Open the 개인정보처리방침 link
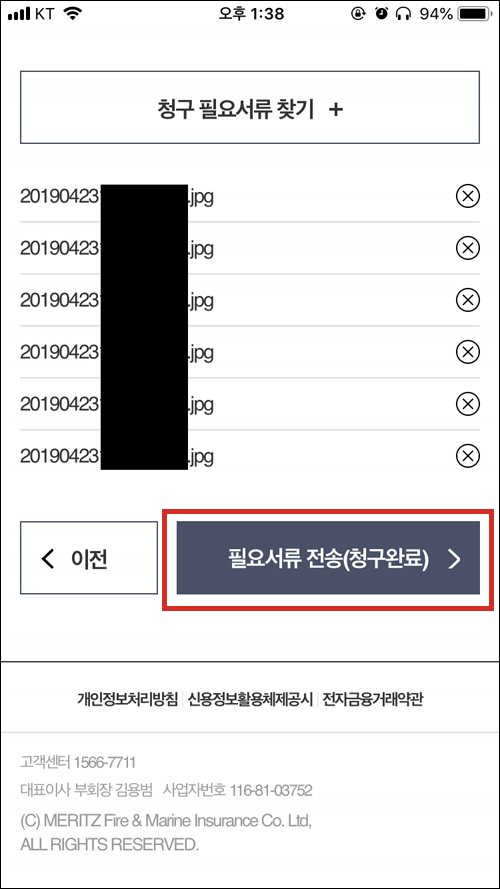This screenshot has width=500, height=889. tap(128, 699)
